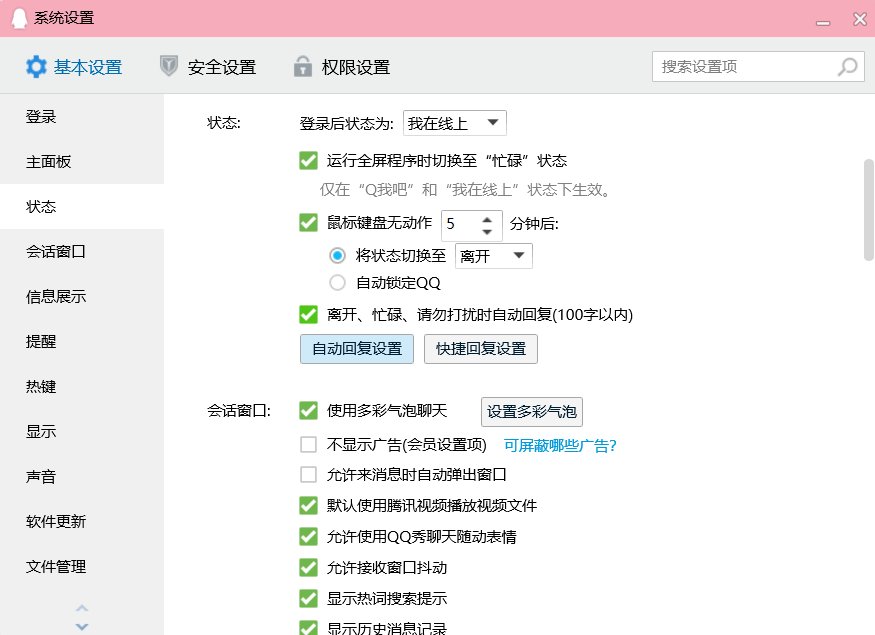Click the 权限设置 lock icon

coord(302,66)
